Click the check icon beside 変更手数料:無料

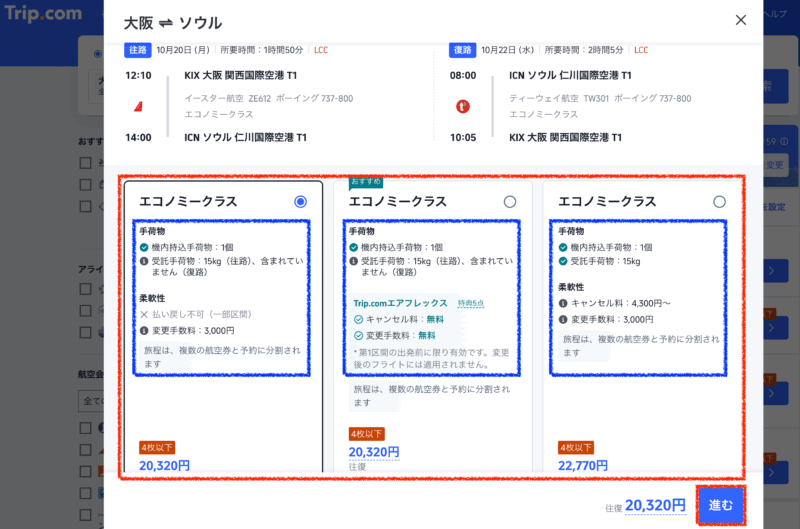358,336
